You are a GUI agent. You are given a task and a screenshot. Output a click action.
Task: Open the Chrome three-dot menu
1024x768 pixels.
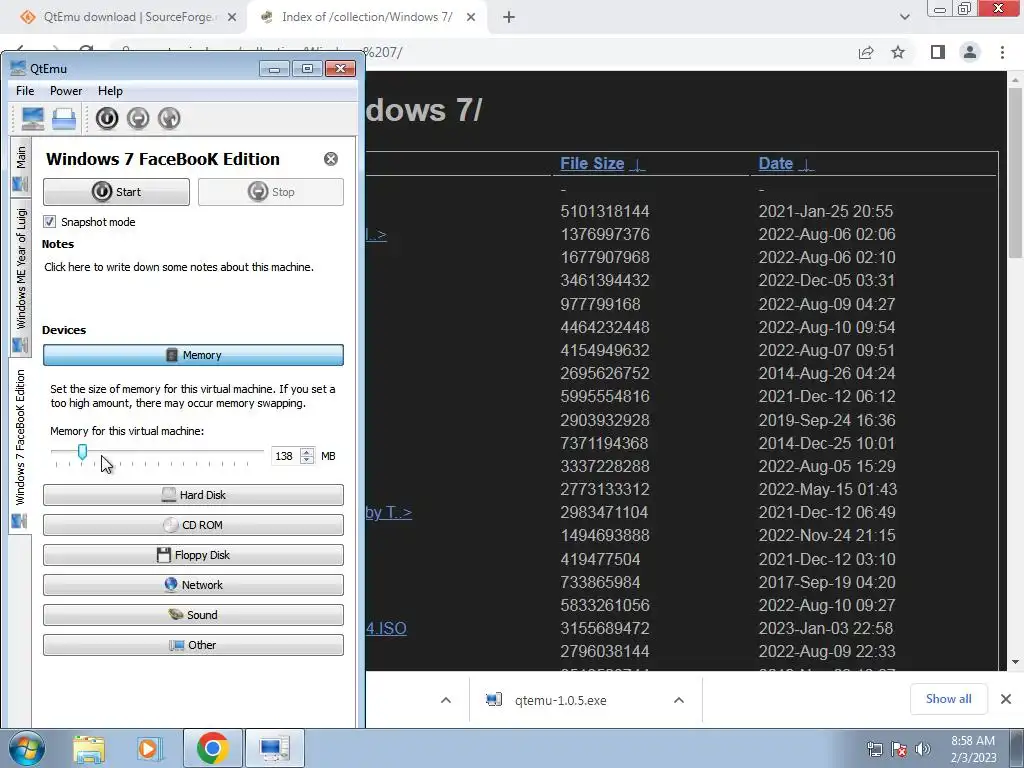(x=1002, y=52)
